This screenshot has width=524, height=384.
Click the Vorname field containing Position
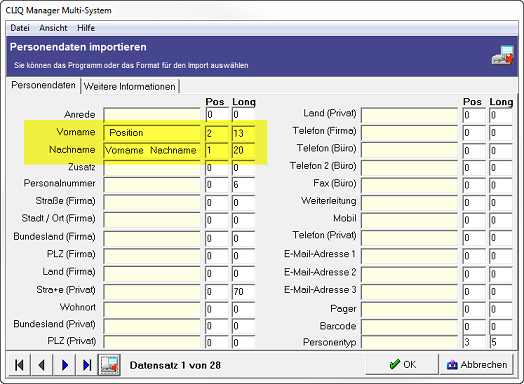152,133
